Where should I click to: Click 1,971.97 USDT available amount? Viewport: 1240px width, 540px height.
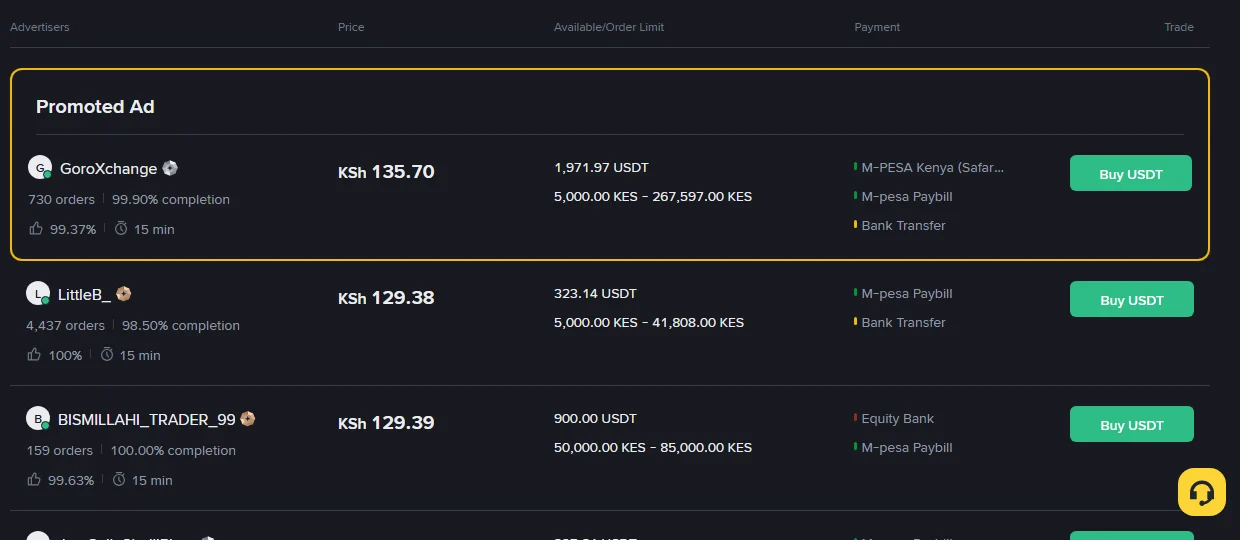(601, 167)
